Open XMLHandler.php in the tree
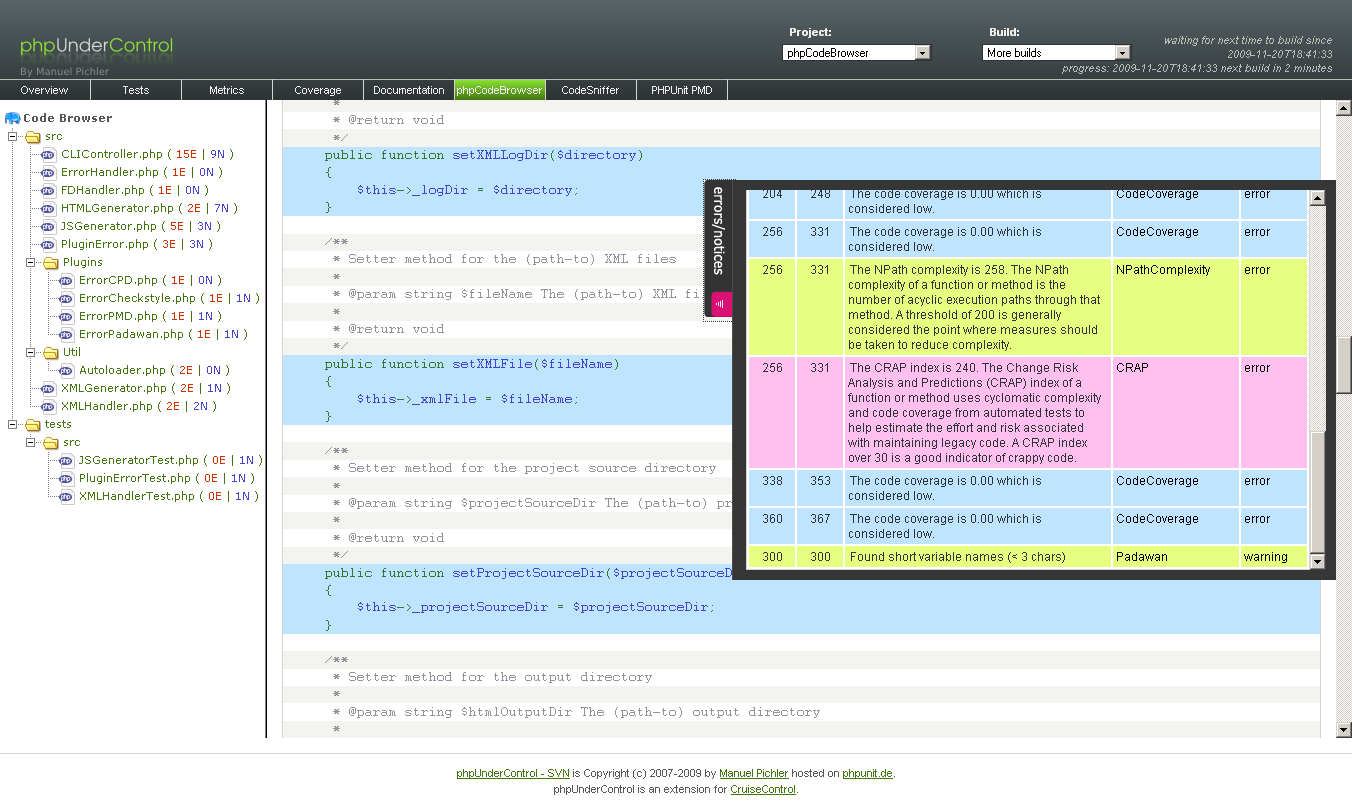1352x811 pixels. click(107, 406)
